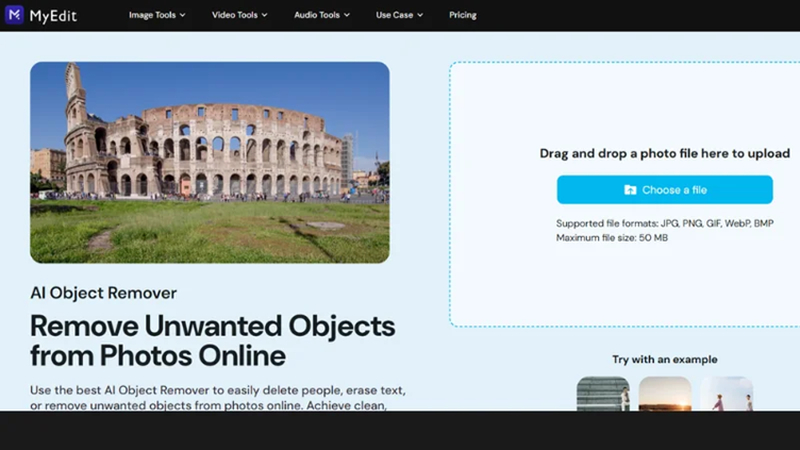Open the Use Case menu
800x450 pixels.
click(x=399, y=15)
